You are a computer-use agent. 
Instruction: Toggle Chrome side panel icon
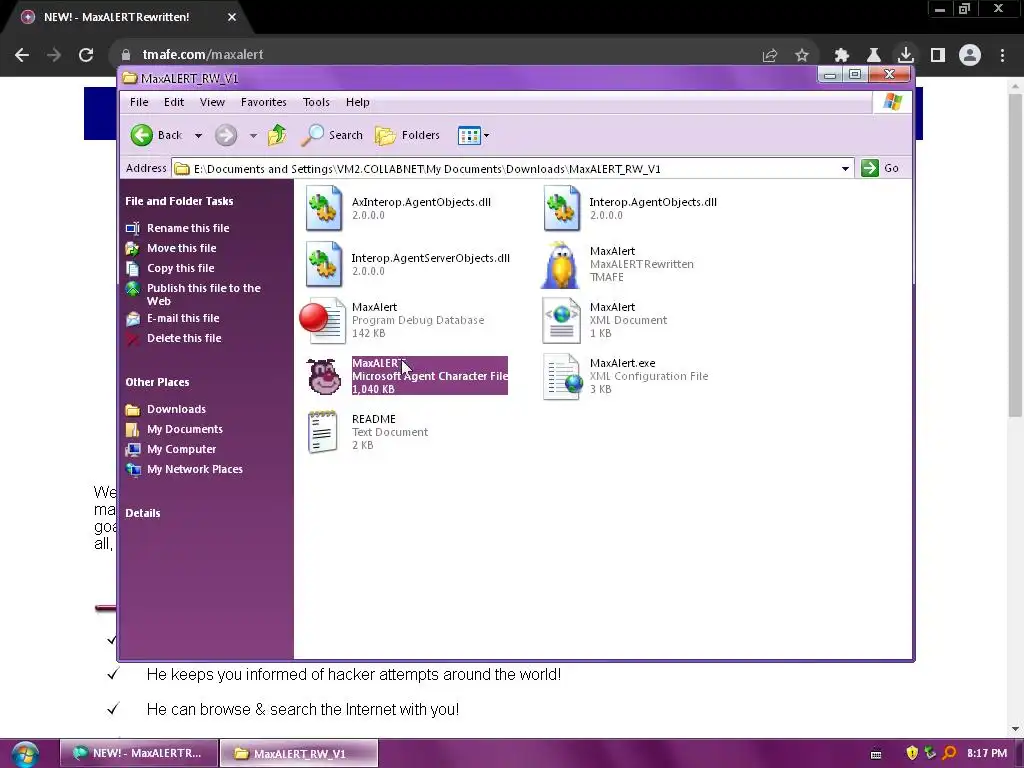pos(938,56)
